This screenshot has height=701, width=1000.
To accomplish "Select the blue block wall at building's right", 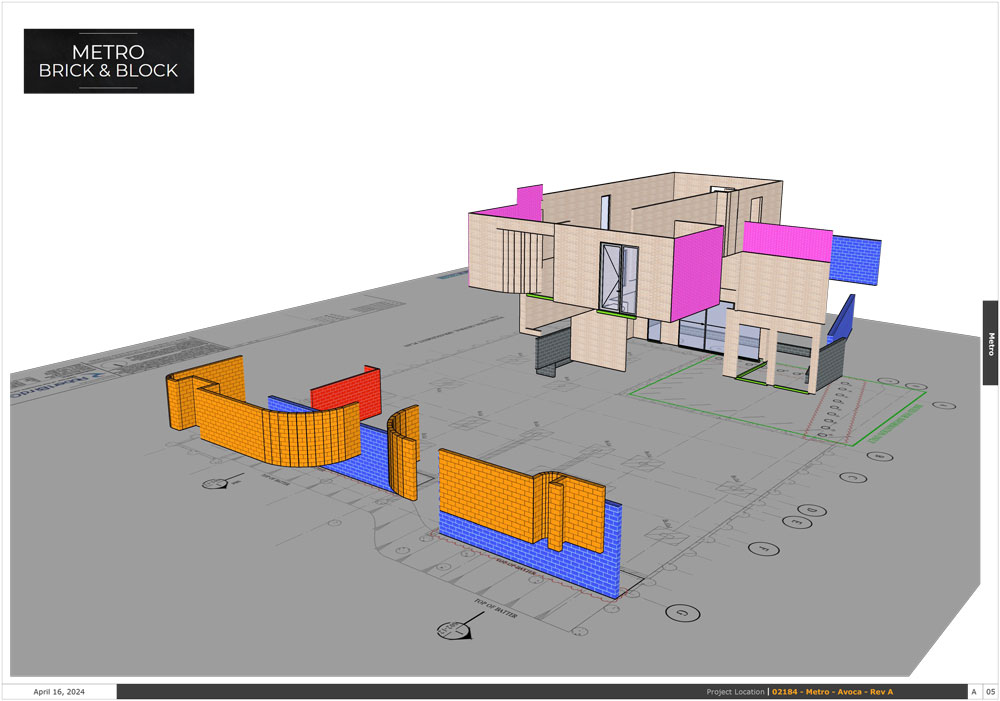I will [855, 258].
